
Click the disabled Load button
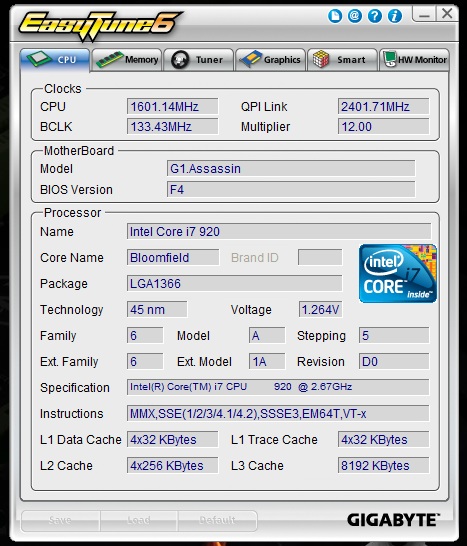pos(139,520)
